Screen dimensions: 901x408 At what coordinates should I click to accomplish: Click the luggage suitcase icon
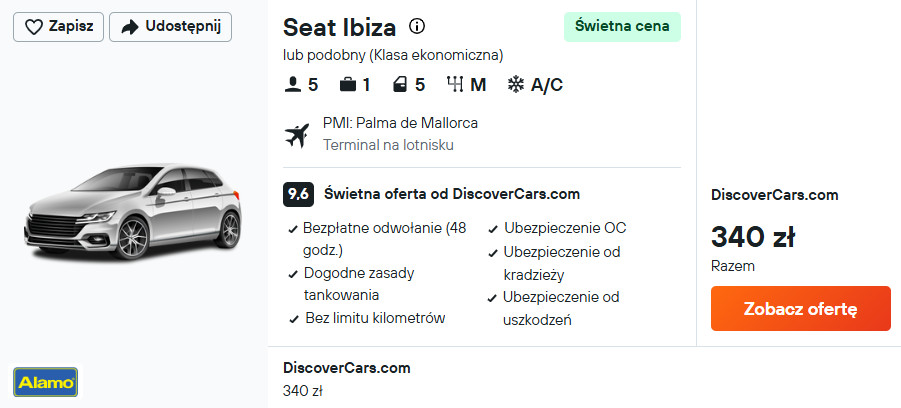[348, 85]
